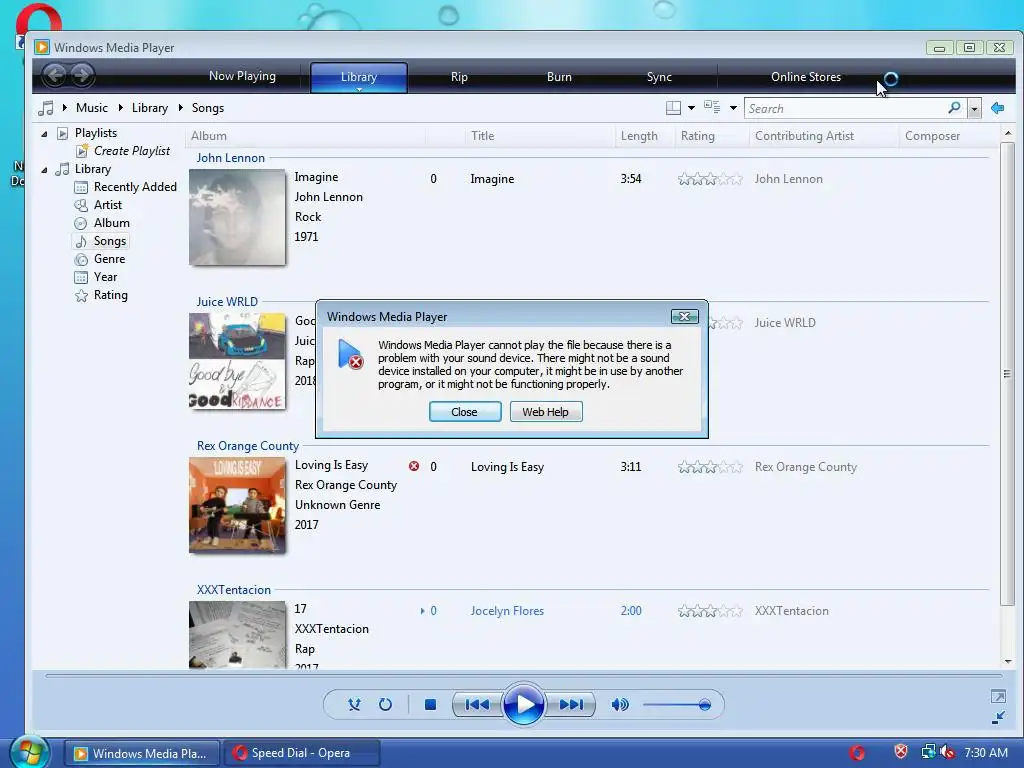
Task: Skip to the Previous track
Action: pos(477,705)
